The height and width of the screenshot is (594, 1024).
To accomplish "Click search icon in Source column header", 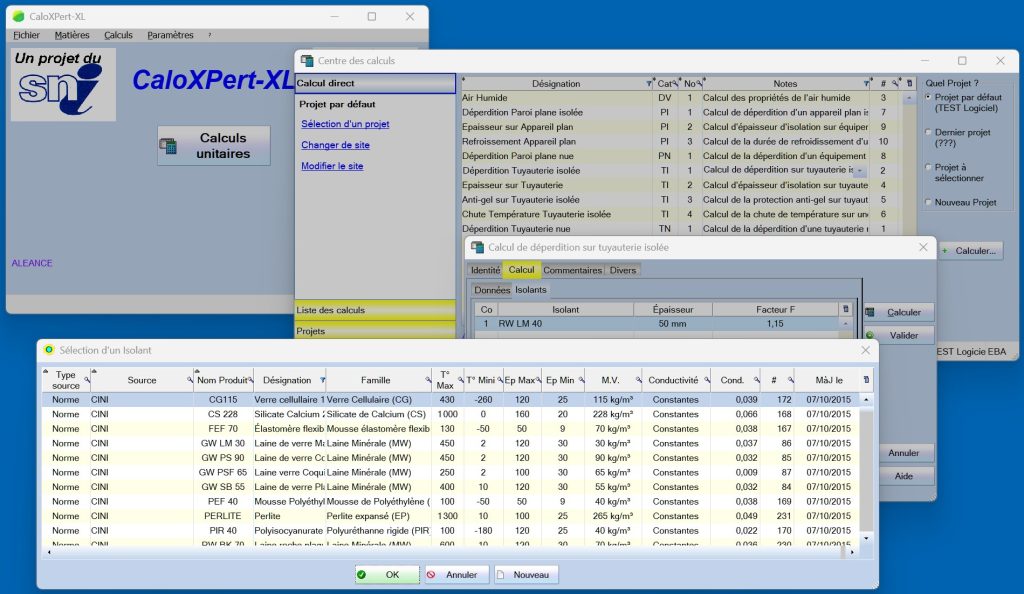I will 189,380.
